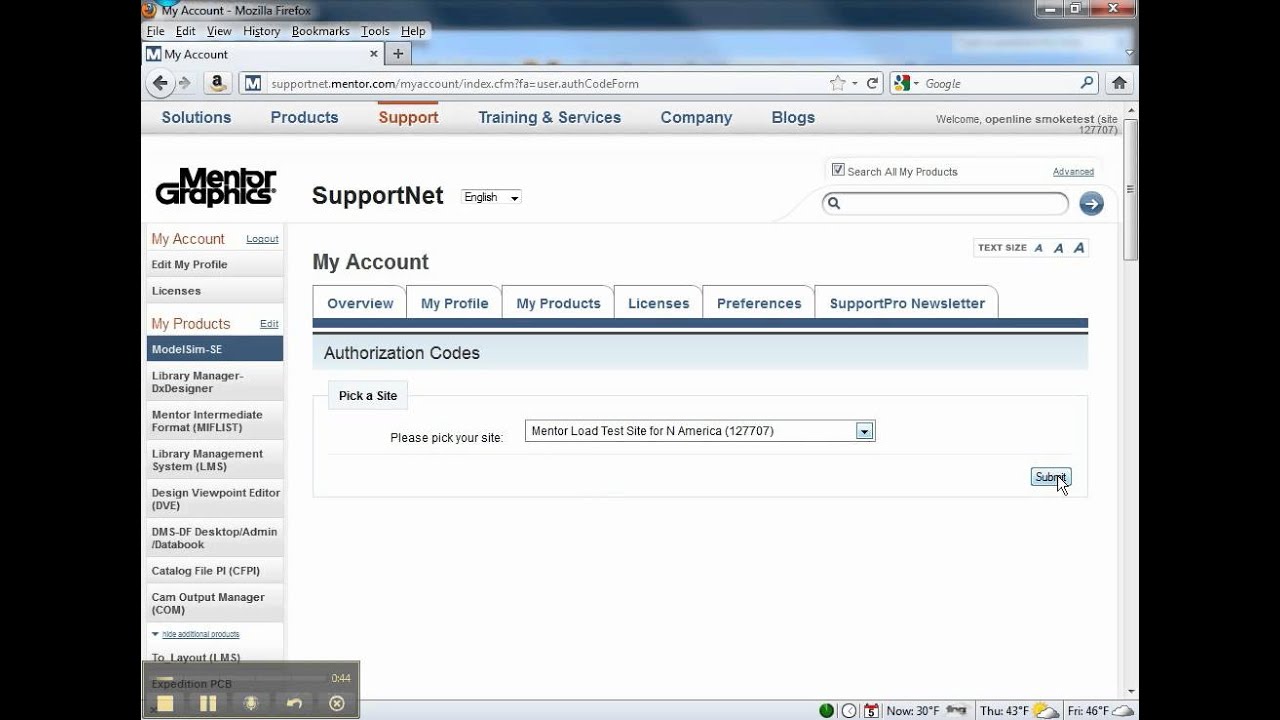The height and width of the screenshot is (720, 1280).
Task: Open the Products navigation item
Action: pos(304,117)
